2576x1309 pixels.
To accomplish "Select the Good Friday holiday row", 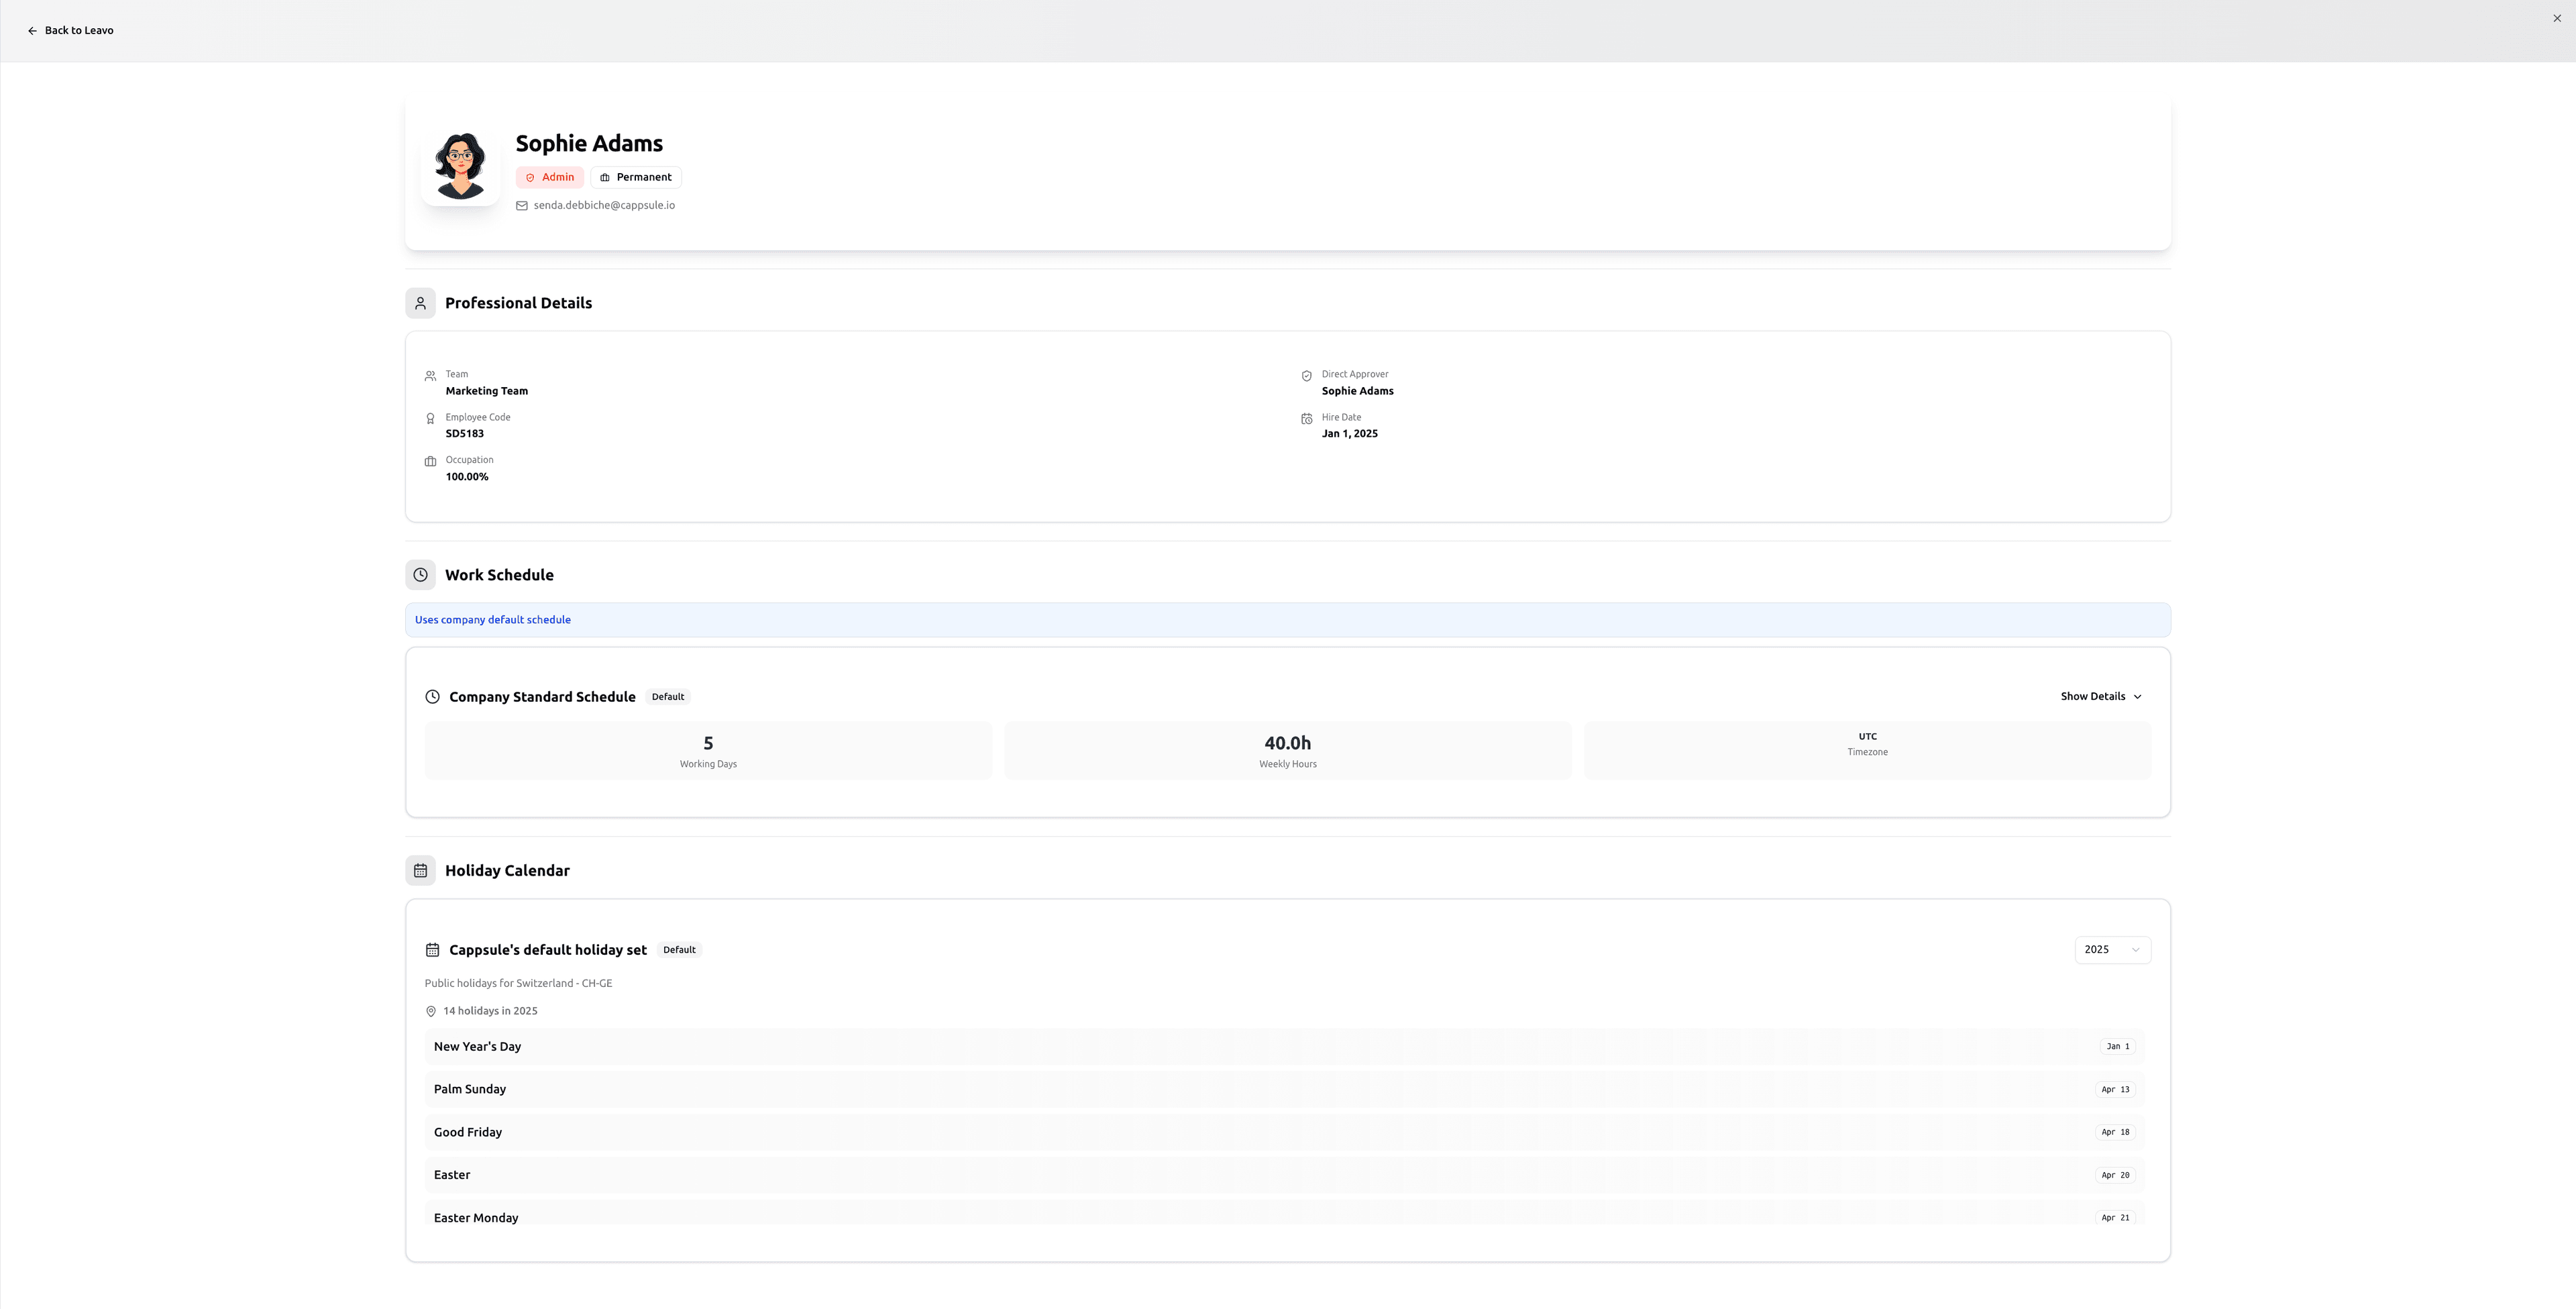I will [1284, 1133].
